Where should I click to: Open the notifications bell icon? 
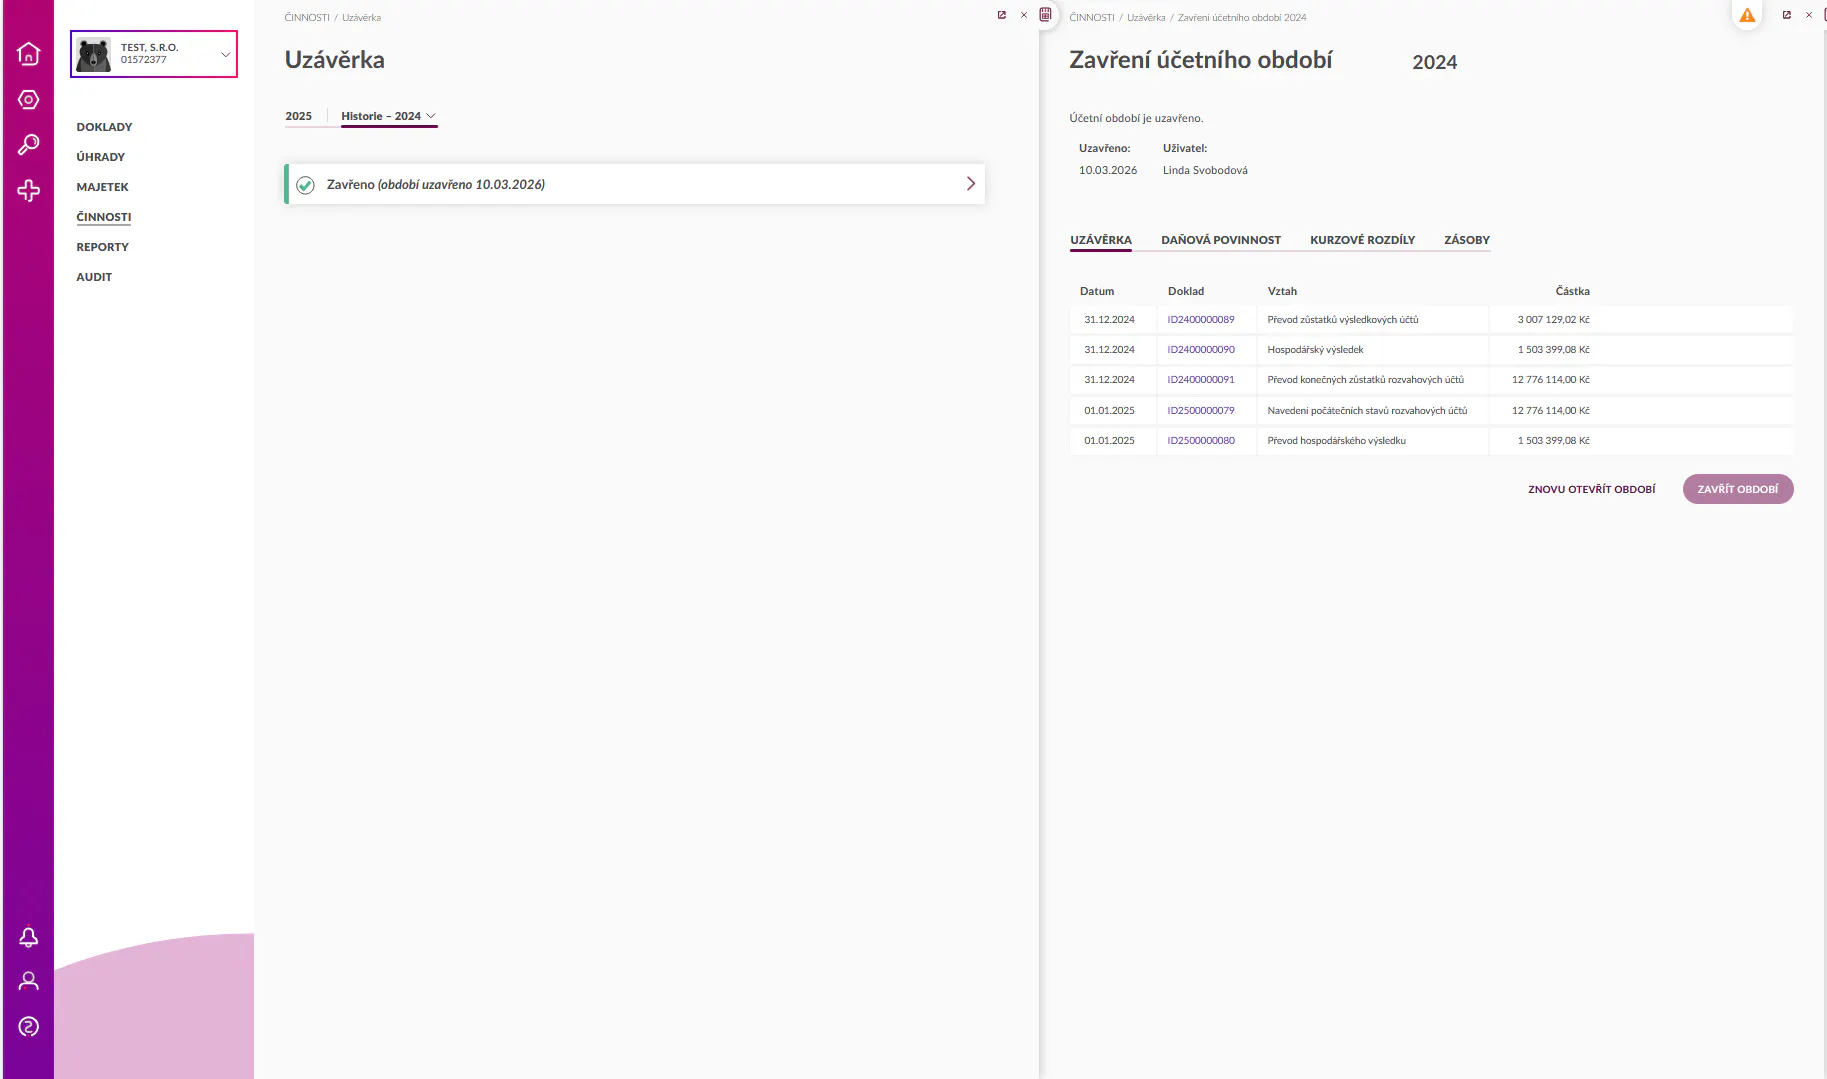29,937
